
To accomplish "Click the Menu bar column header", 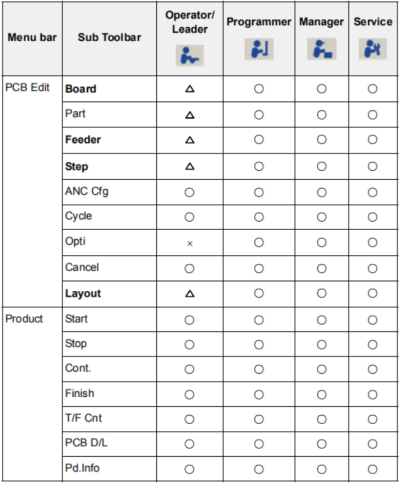I will pos(32,37).
